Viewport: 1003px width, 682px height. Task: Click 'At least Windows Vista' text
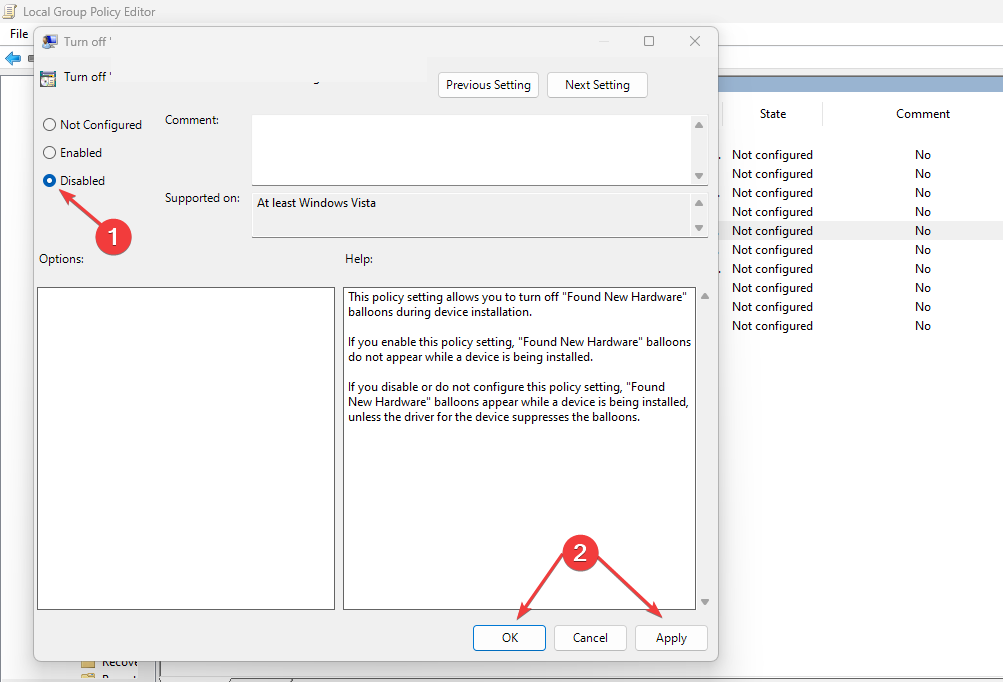pos(316,203)
